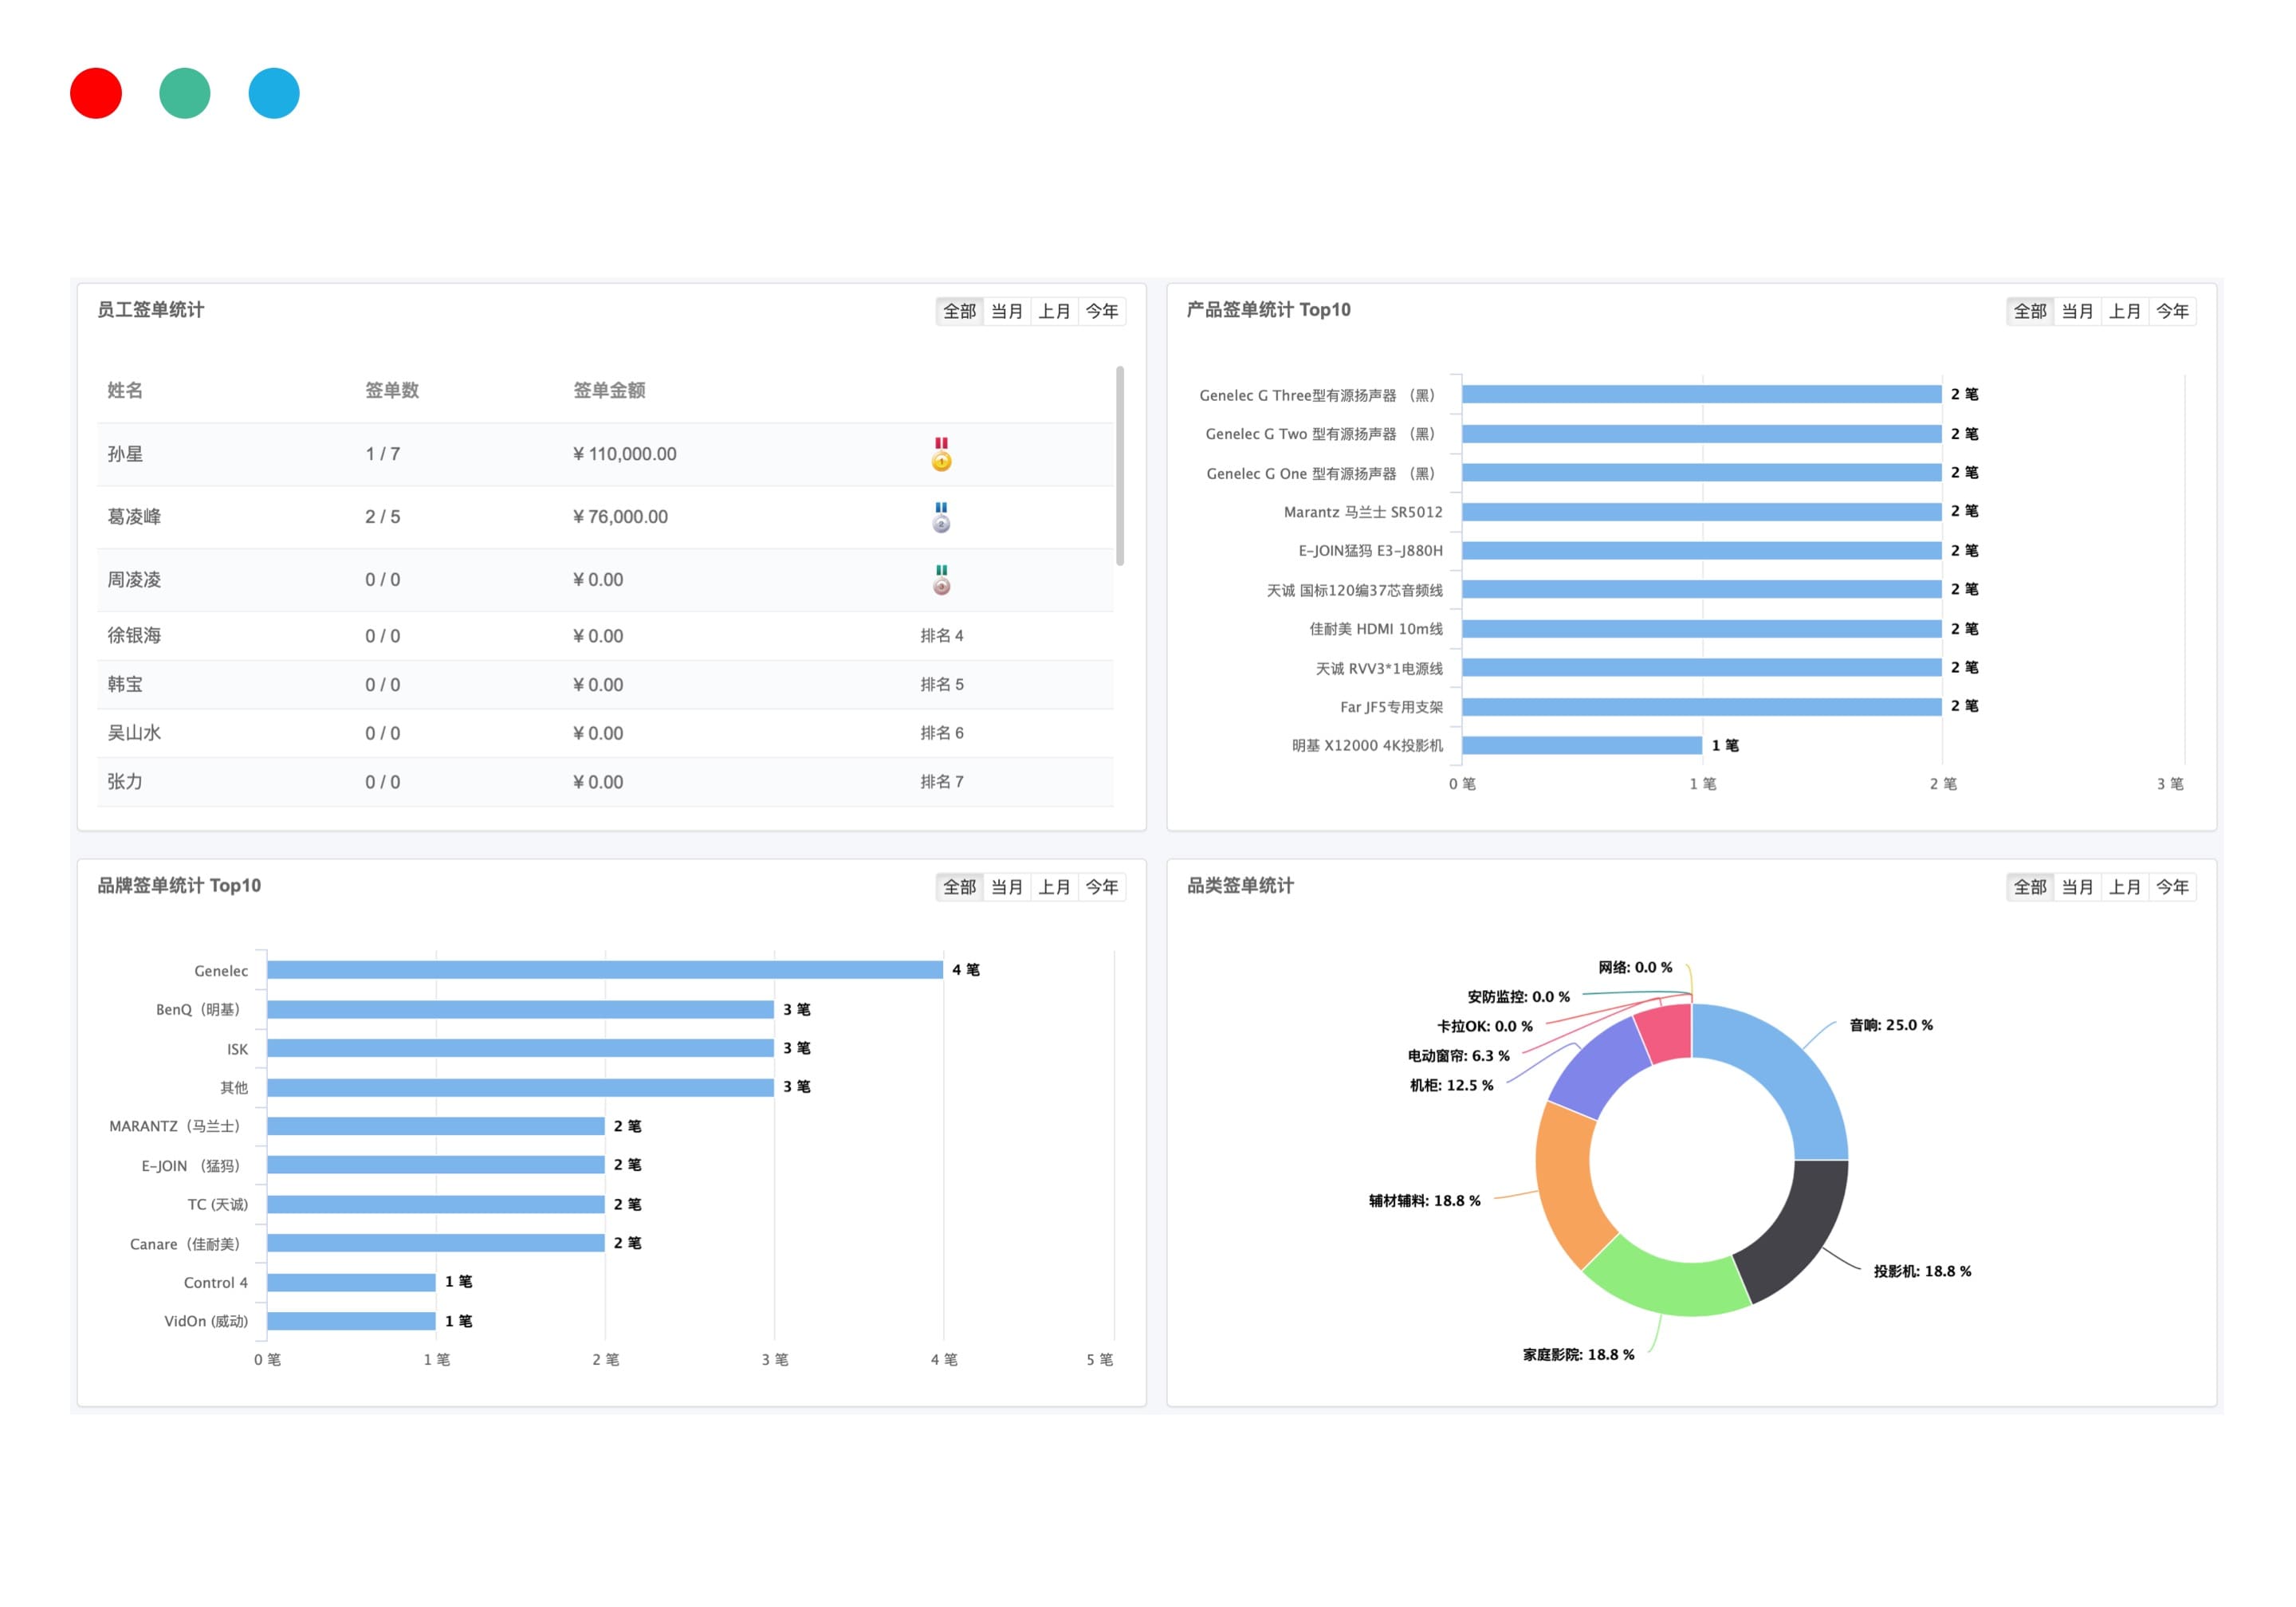Click the green circle at top left
The width and height of the screenshot is (2296, 1607).
185,93
